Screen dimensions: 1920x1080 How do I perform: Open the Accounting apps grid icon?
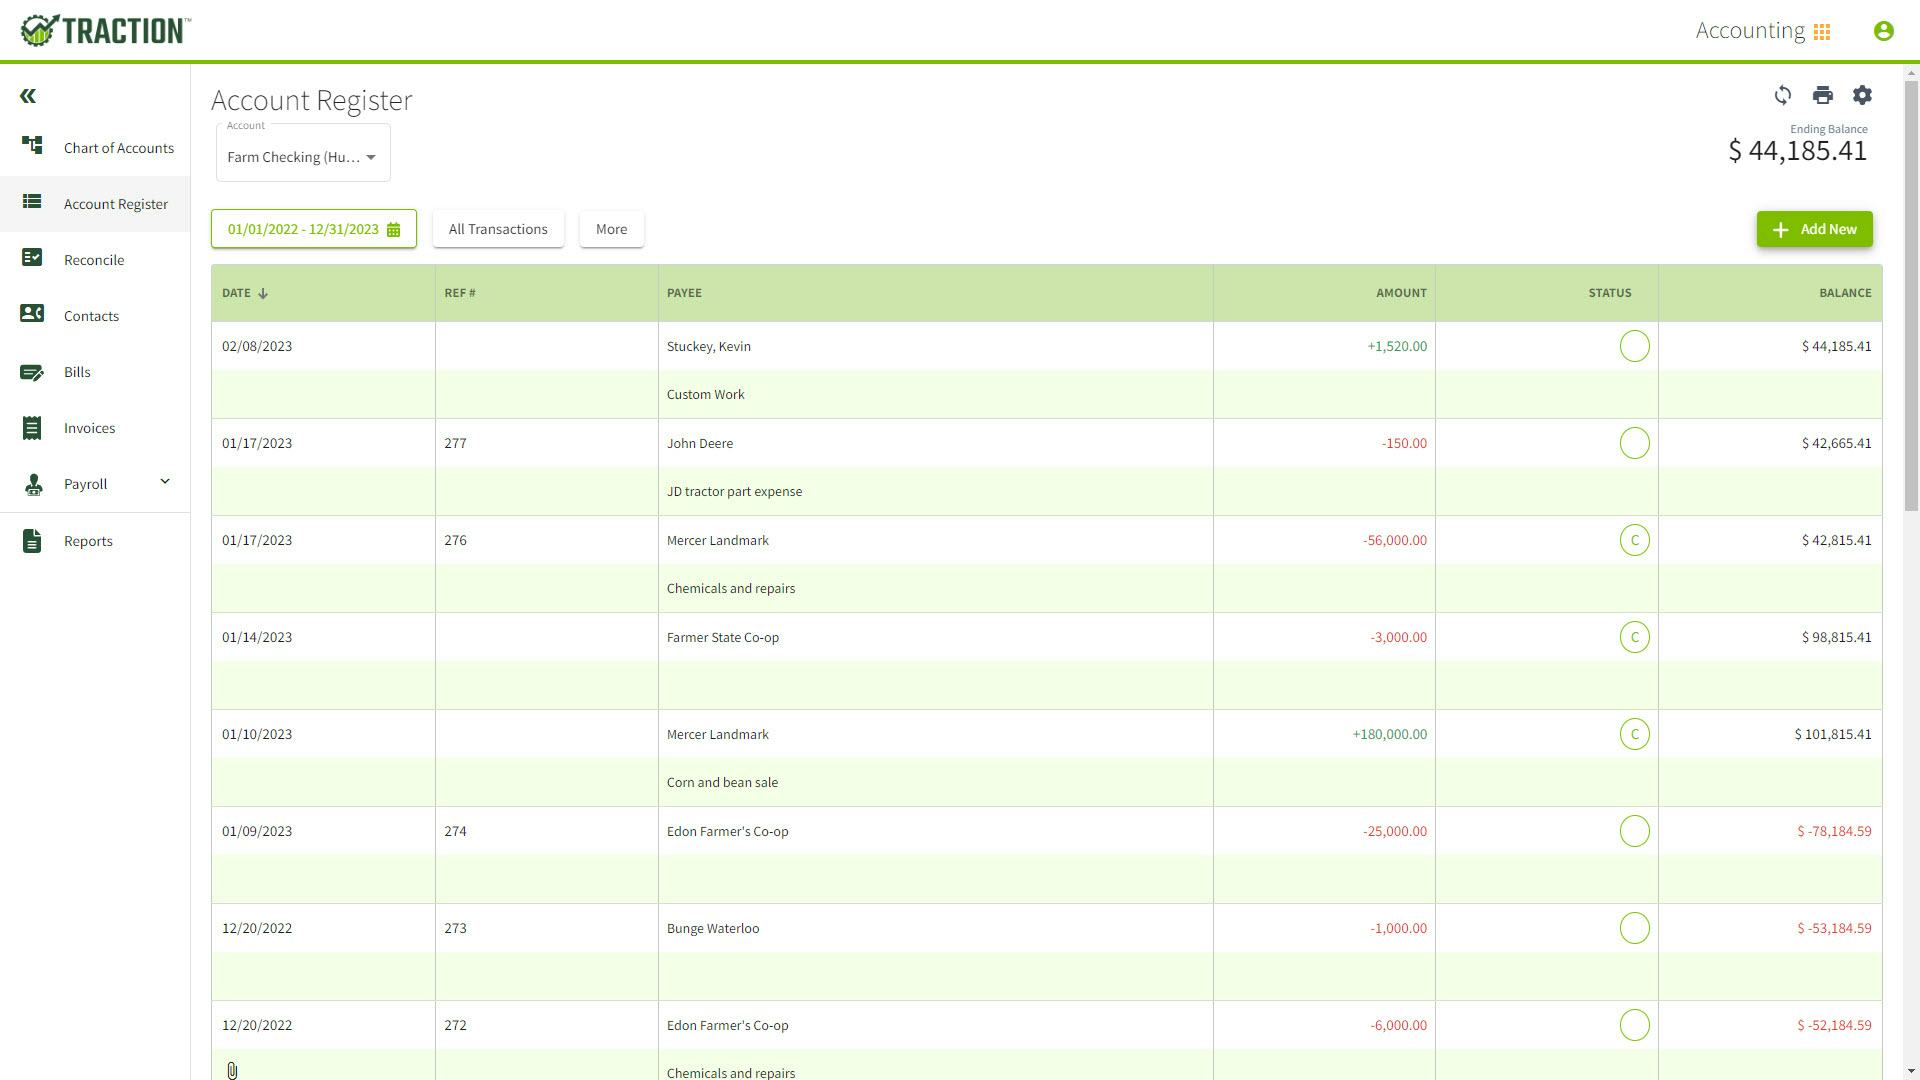click(x=1822, y=32)
